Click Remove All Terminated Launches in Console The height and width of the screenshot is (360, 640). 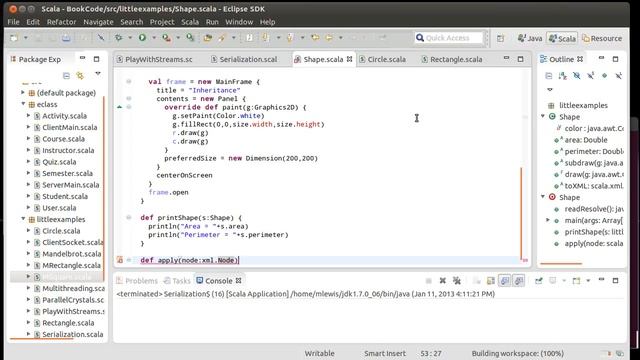(457, 281)
